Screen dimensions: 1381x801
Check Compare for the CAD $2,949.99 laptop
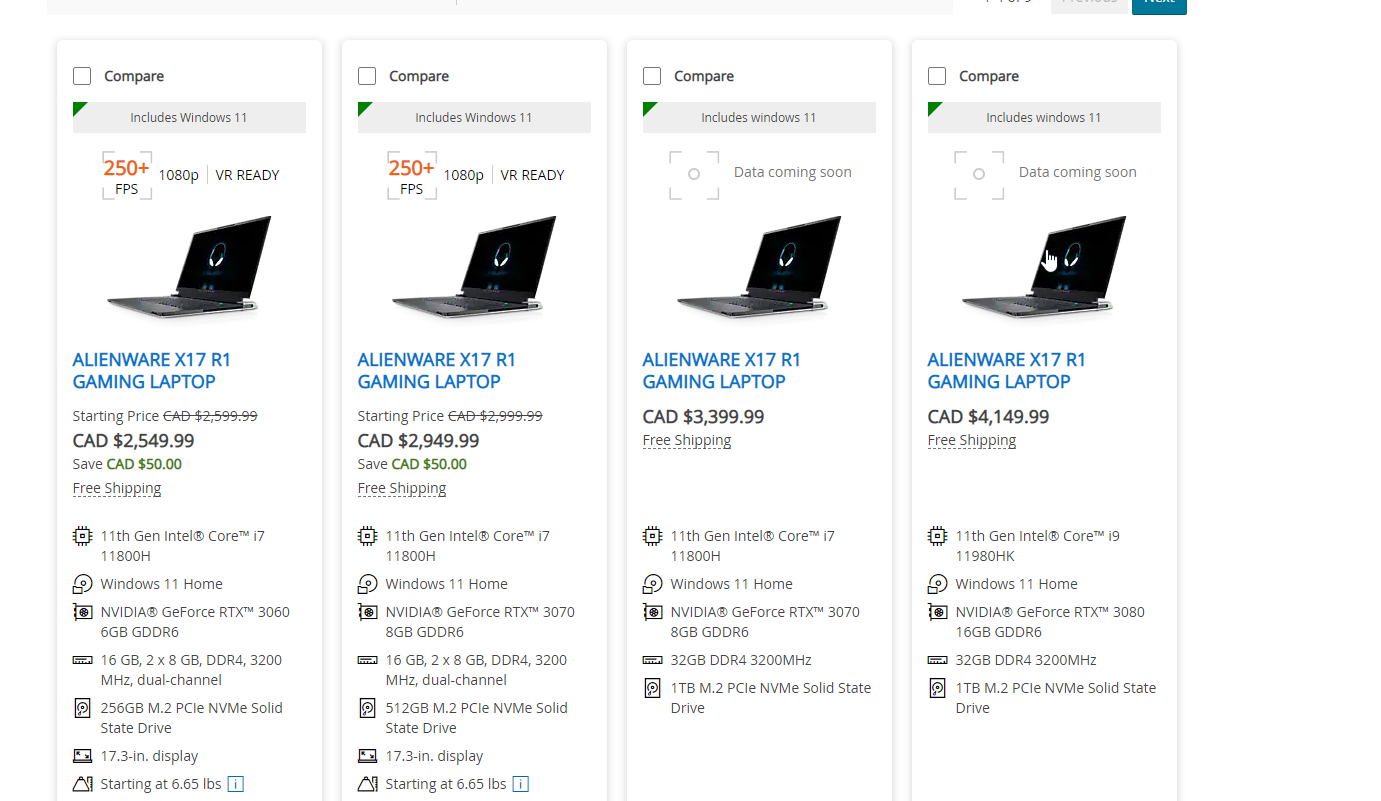click(367, 76)
